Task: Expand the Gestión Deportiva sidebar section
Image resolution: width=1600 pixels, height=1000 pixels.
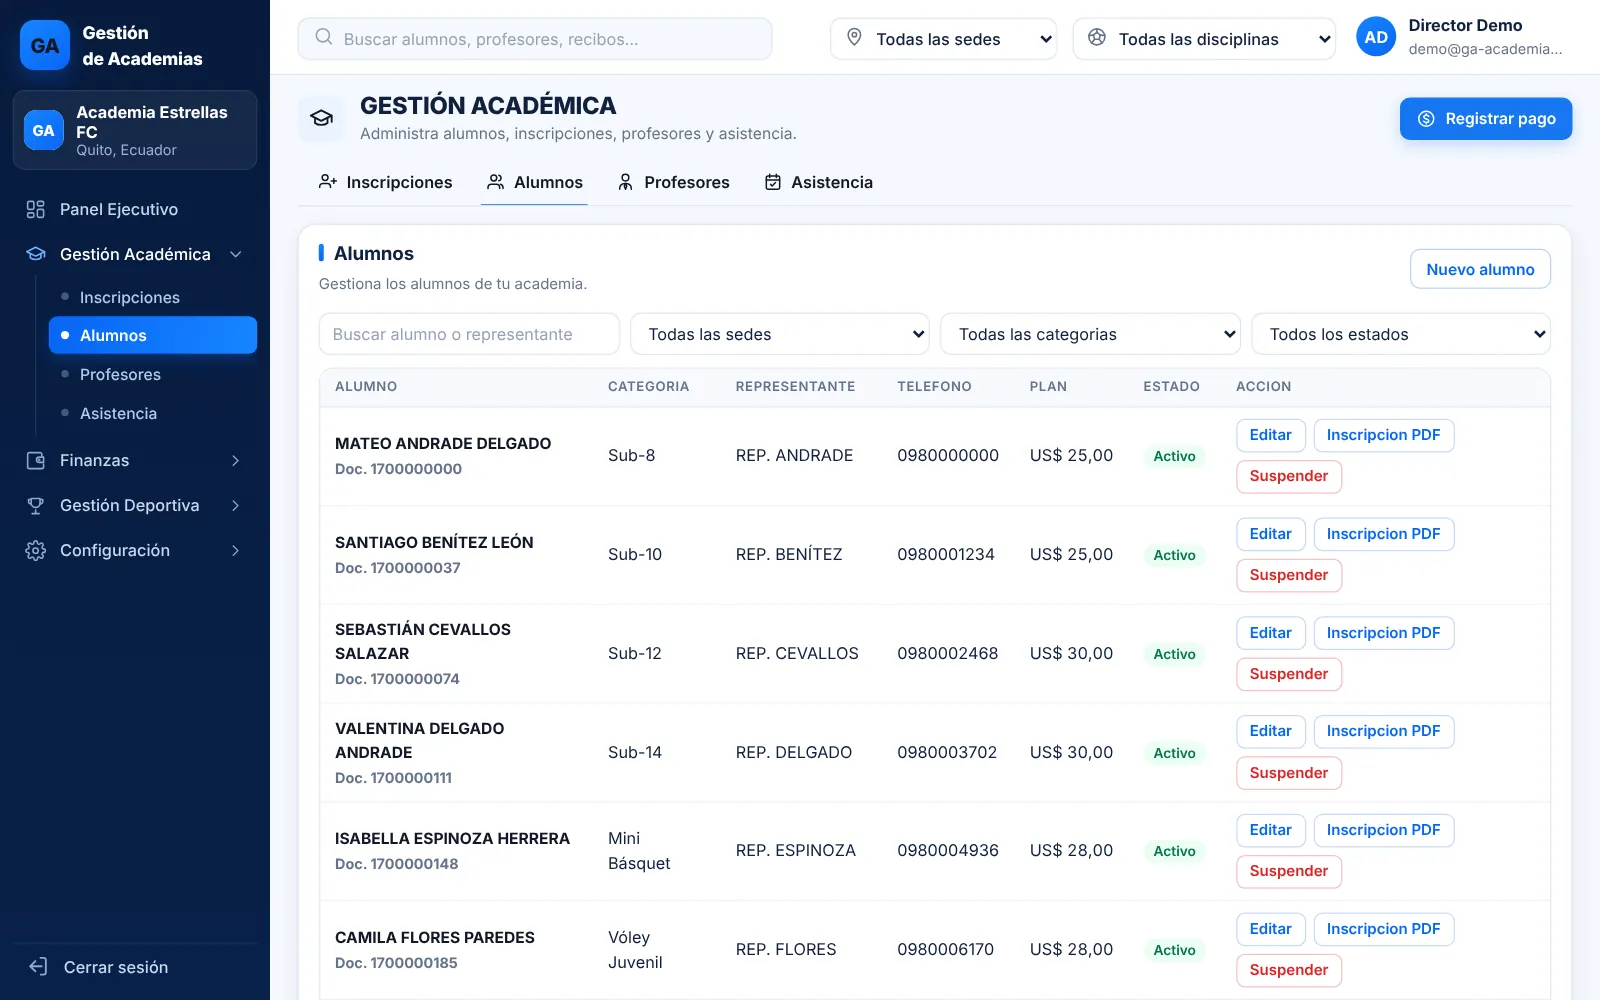Action: click(236, 505)
